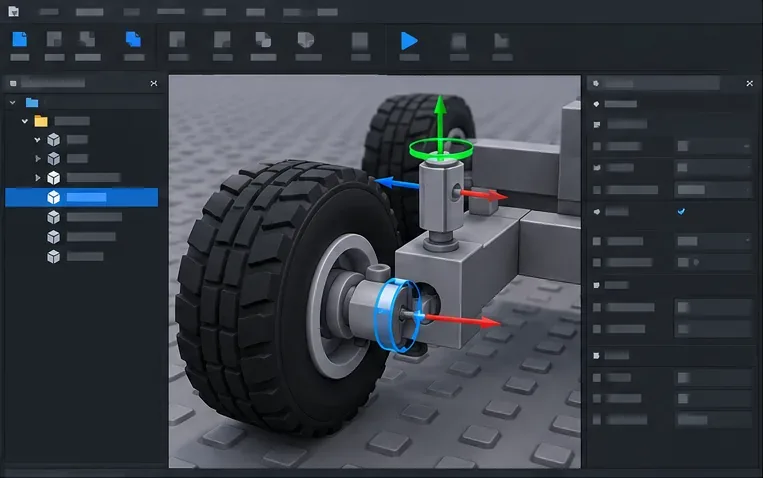The height and width of the screenshot is (478, 763).
Task: Click the blue single-page document toolbar icon
Action: point(19,39)
